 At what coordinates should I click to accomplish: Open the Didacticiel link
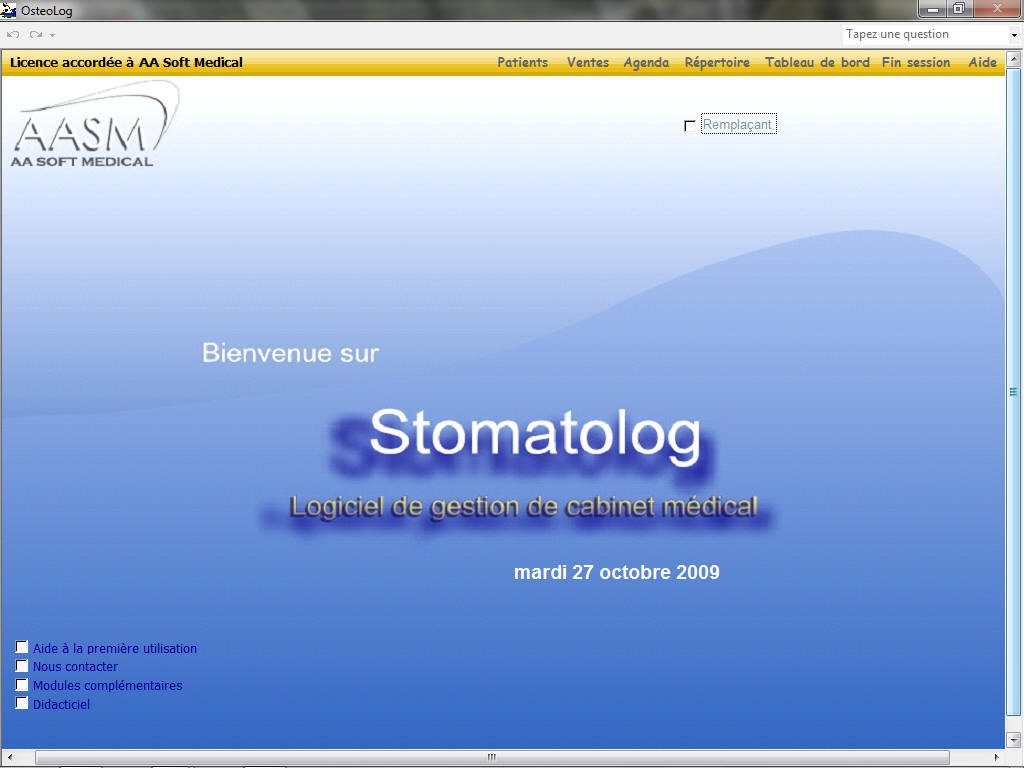pos(61,705)
